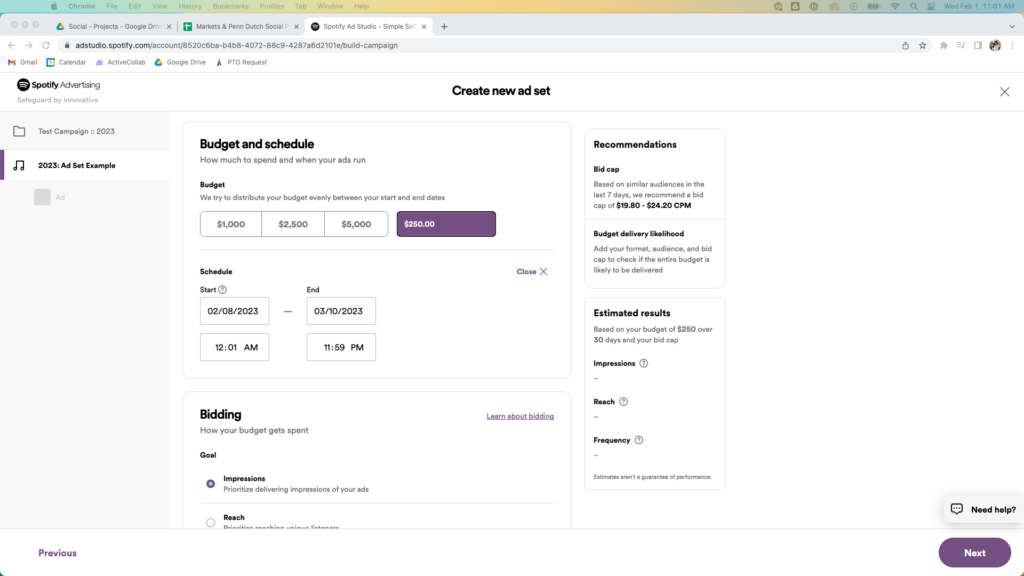Click the browser forward arrow

(x=29, y=45)
